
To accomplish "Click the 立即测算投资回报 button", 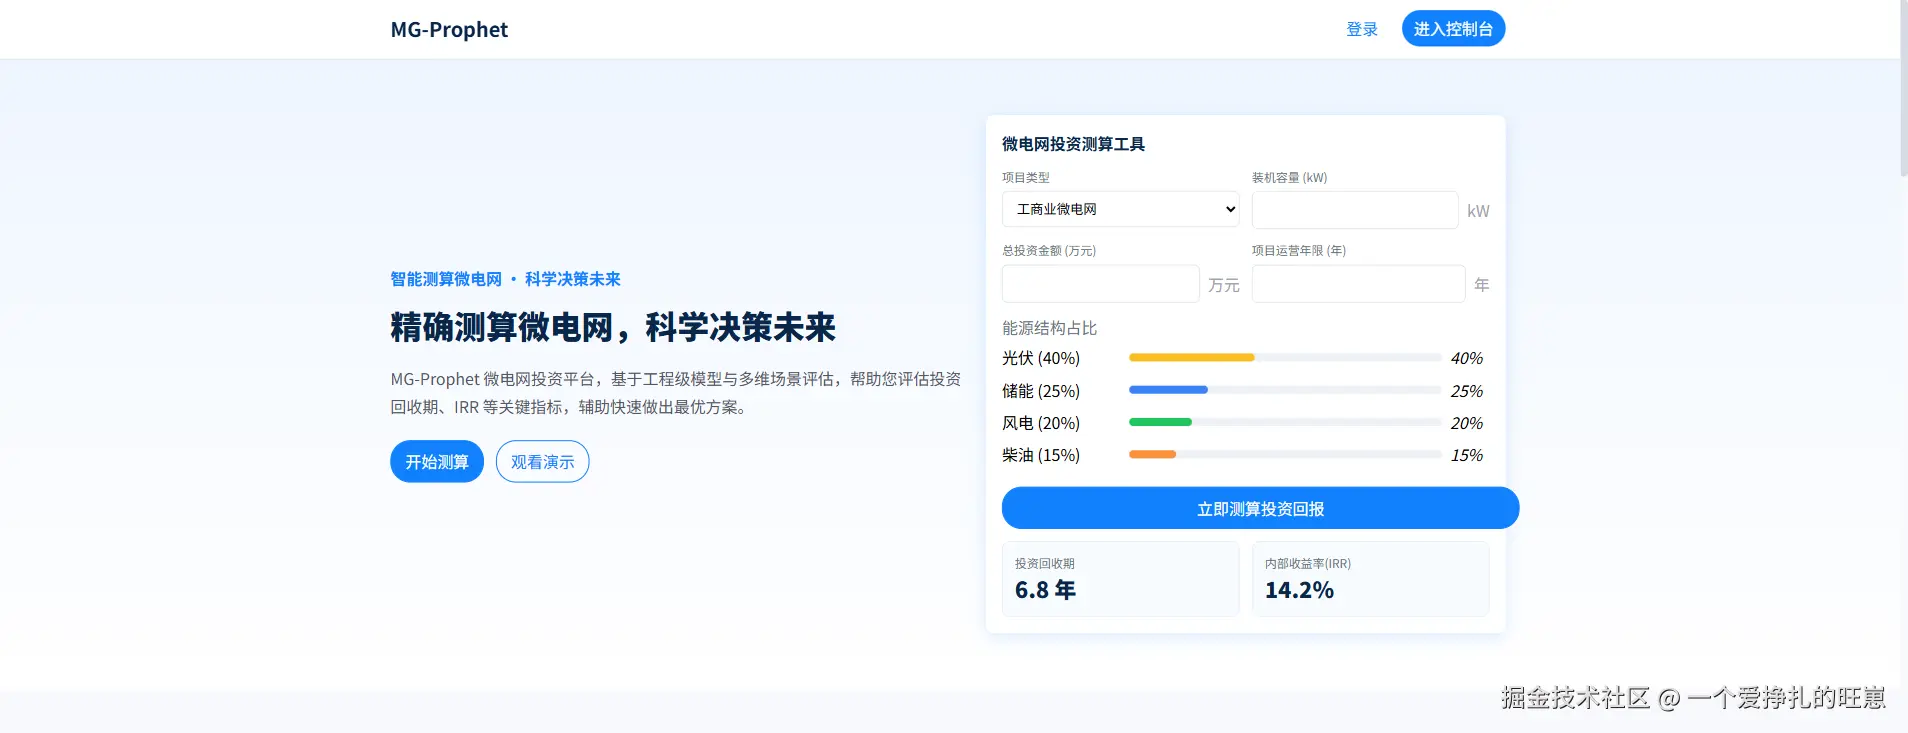I will point(1260,508).
